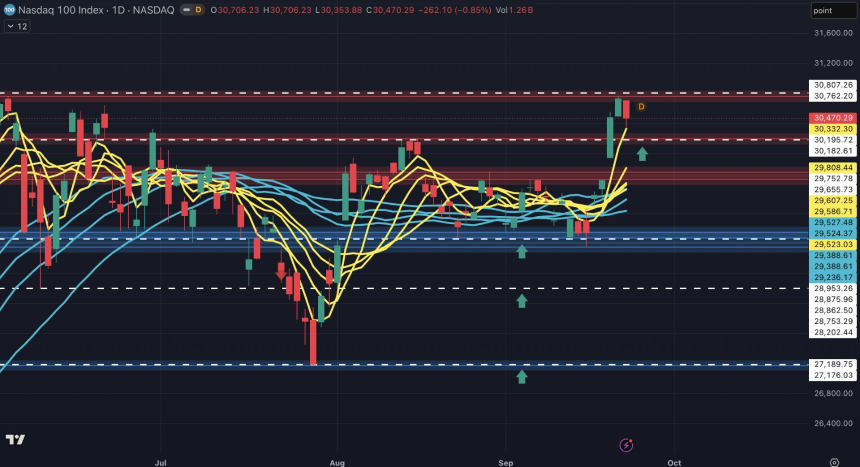Click the red down arrow marker near August low
The image size is (860, 467).
(x=281, y=272)
